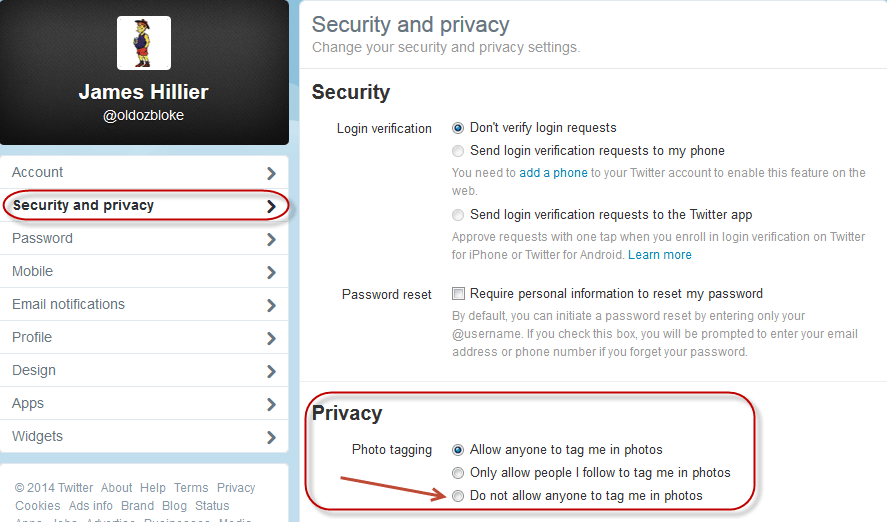Open the Learn more link
The height and width of the screenshot is (522, 887).
point(660,254)
